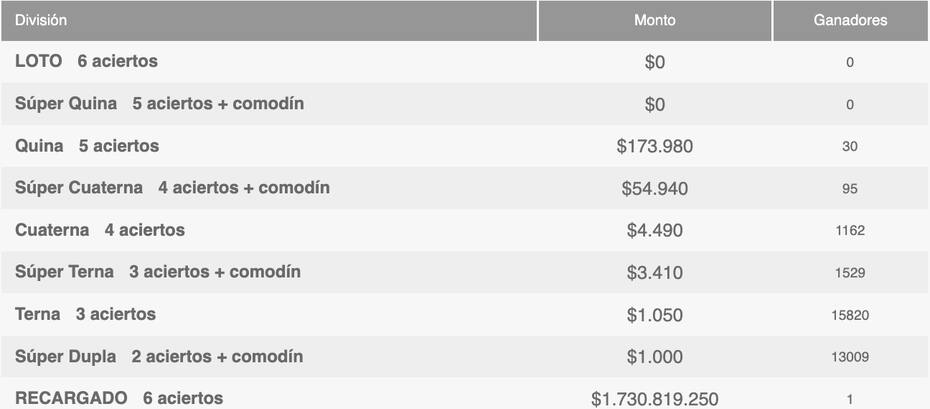Click the Ganadores column header
The image size is (930, 409).
[x=850, y=21]
